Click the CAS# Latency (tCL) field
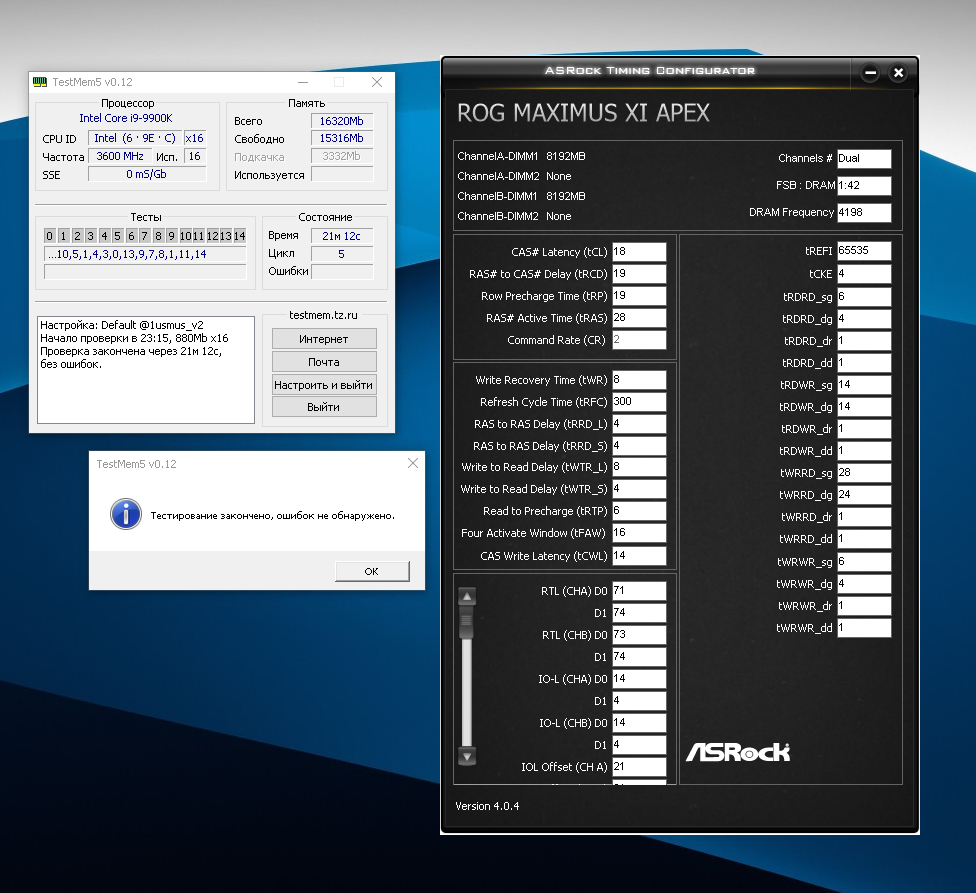Screen dimensions: 976x893 coord(639,251)
